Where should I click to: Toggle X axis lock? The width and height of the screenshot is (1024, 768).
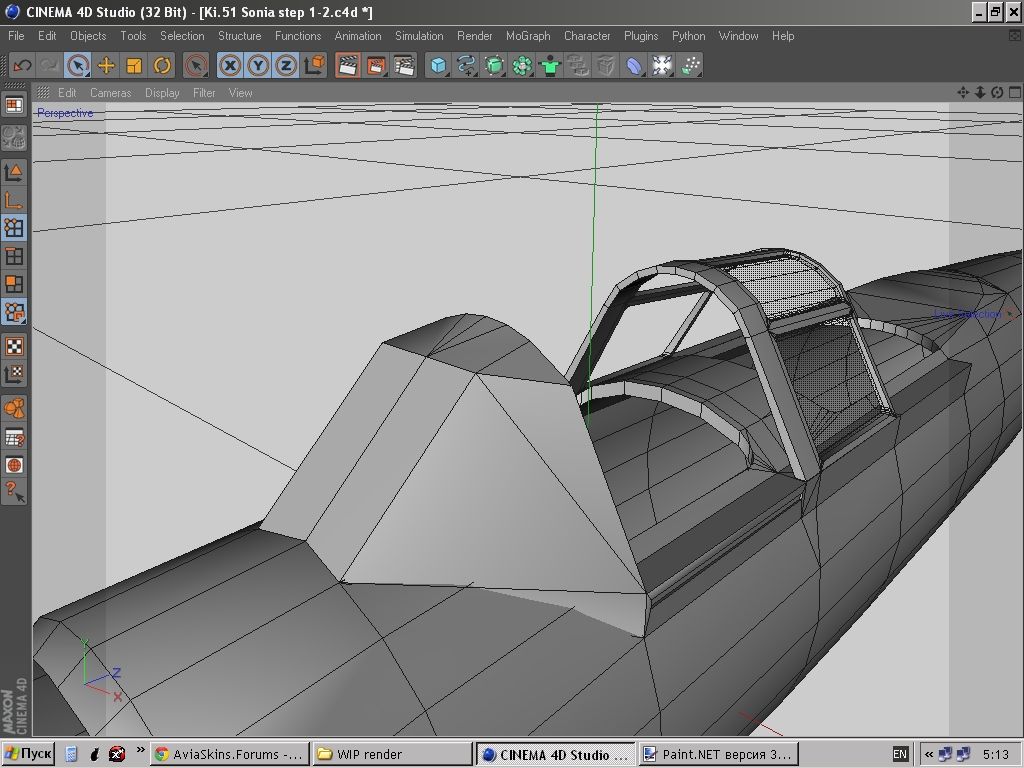click(230, 66)
